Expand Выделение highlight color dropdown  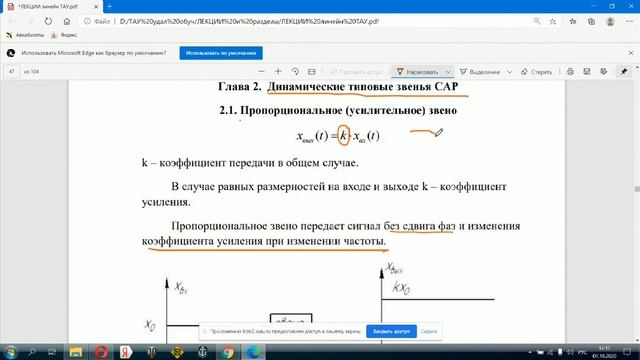pos(509,72)
